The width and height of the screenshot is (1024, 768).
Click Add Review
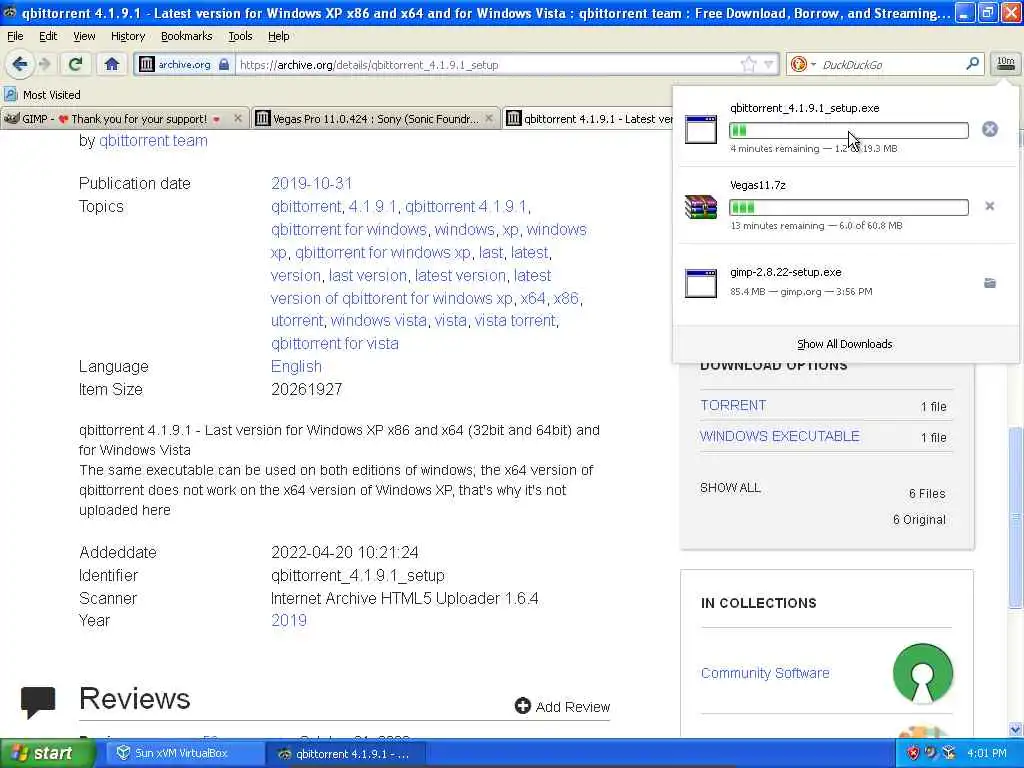(x=562, y=707)
